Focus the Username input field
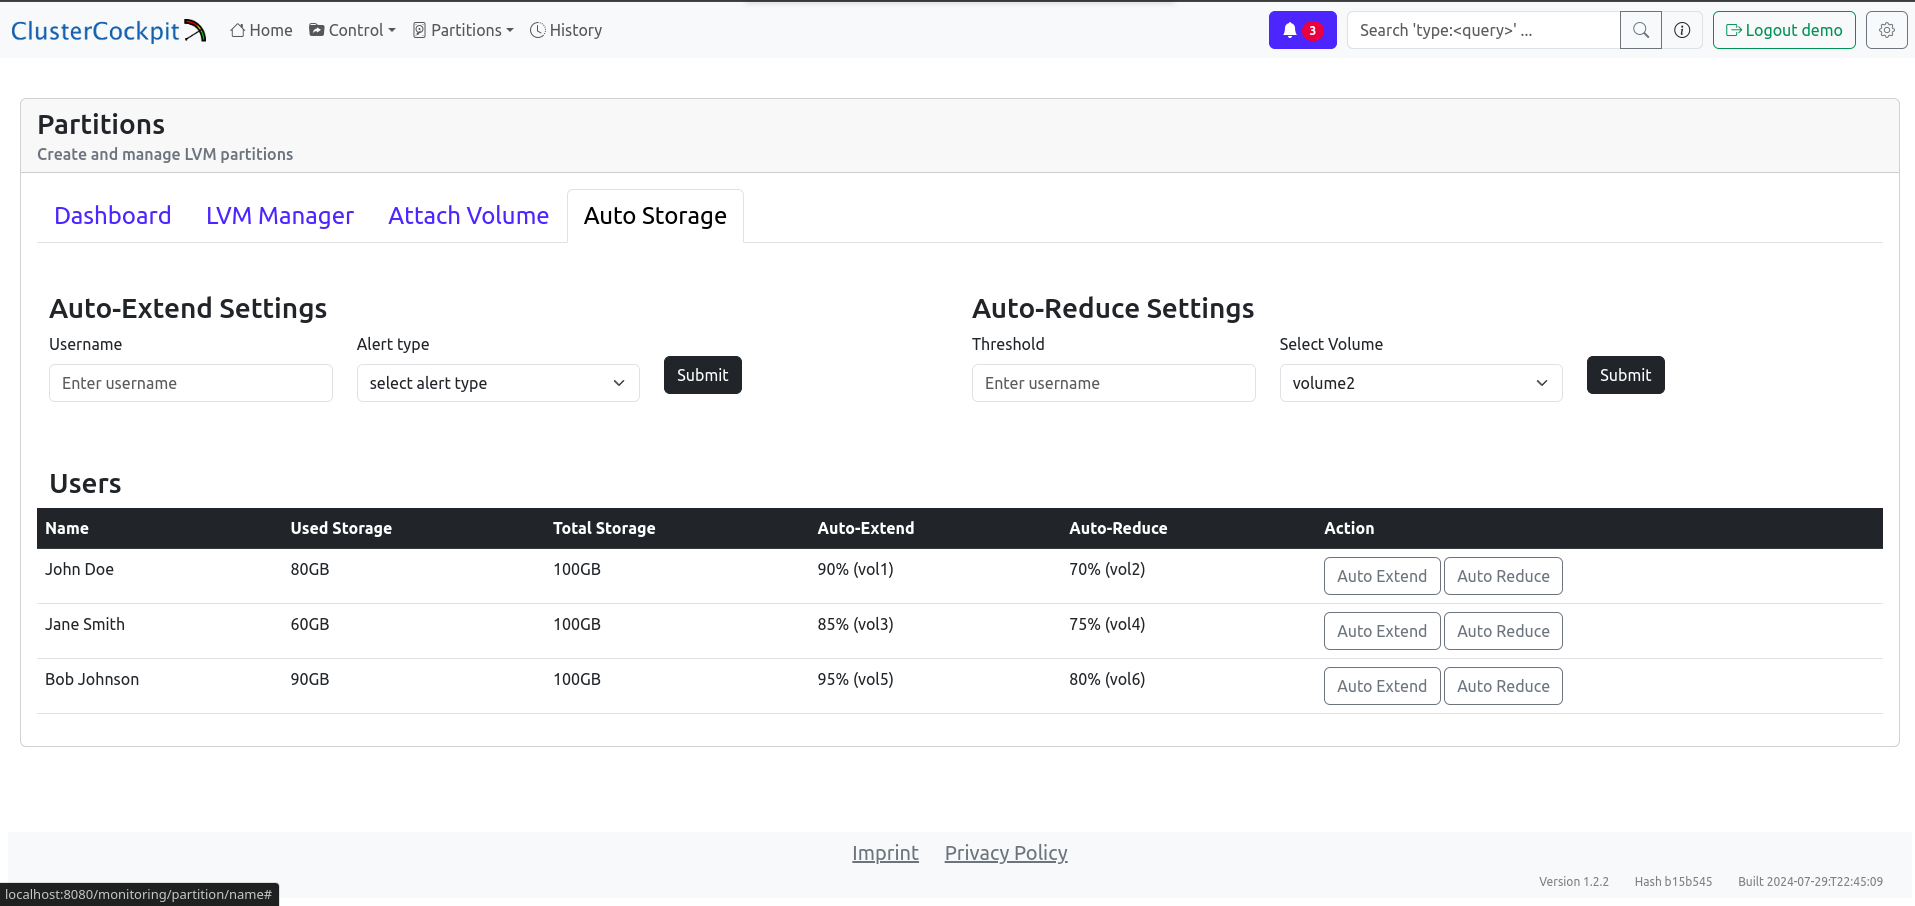Viewport: 1915px width, 906px height. [190, 383]
